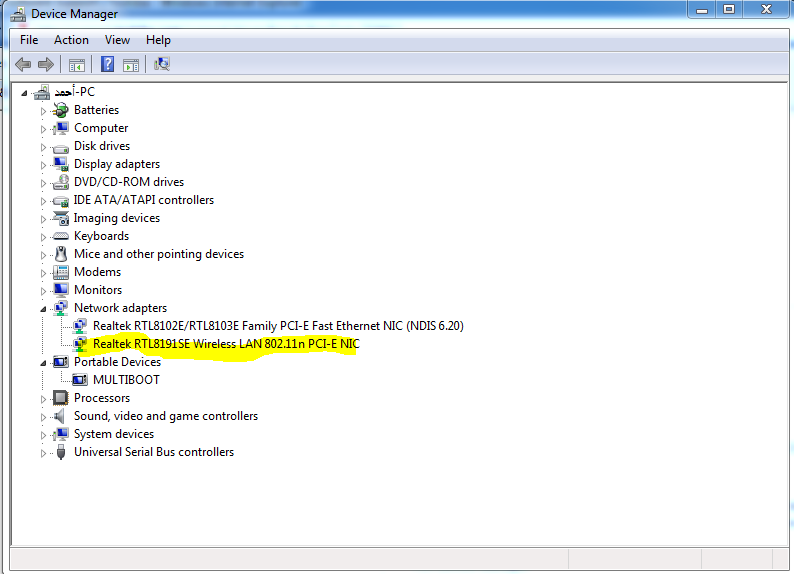Toggle the Action pane toolbar icon
This screenshot has width=794, height=574.
tap(131, 65)
